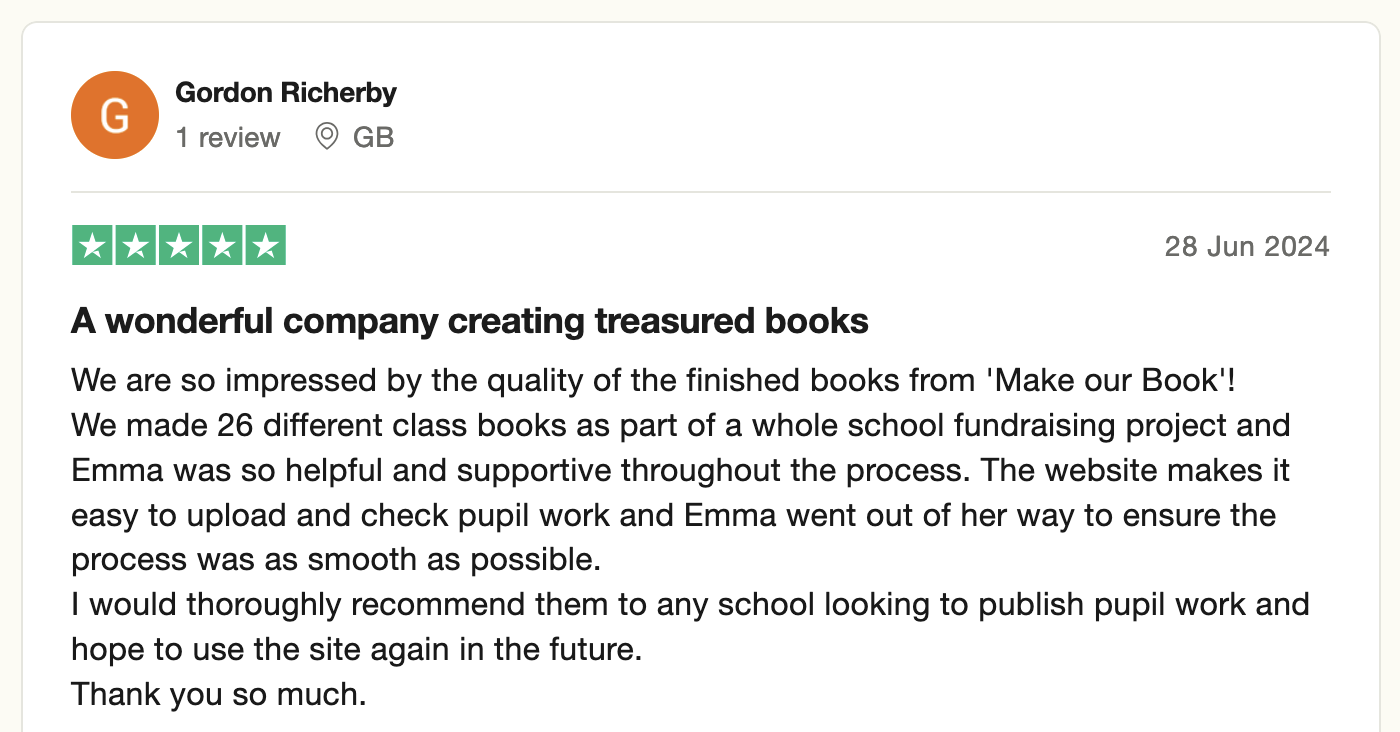Screen dimensions: 1400x732
Task: Click the line starting 'Emma was so helpful'
Action: click(681, 470)
